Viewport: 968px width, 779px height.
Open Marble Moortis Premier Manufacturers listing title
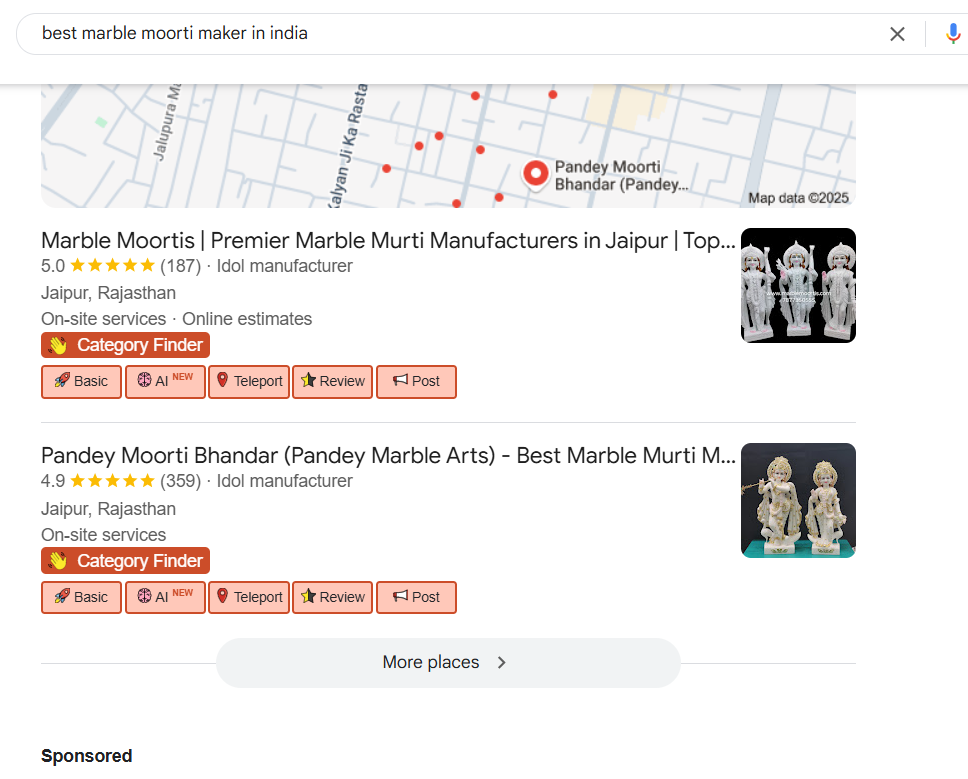point(388,241)
